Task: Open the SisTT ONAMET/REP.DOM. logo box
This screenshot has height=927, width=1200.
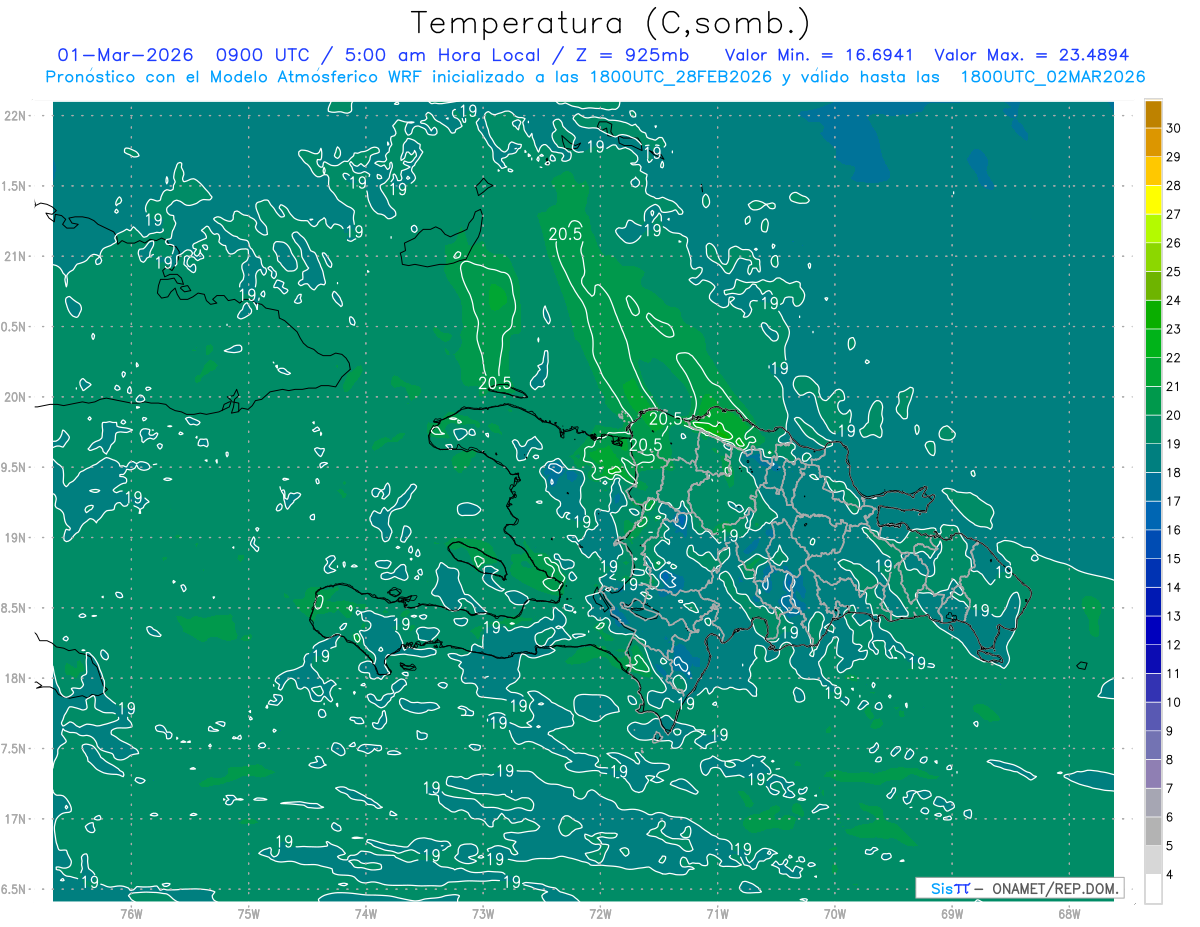Action: [1019, 888]
